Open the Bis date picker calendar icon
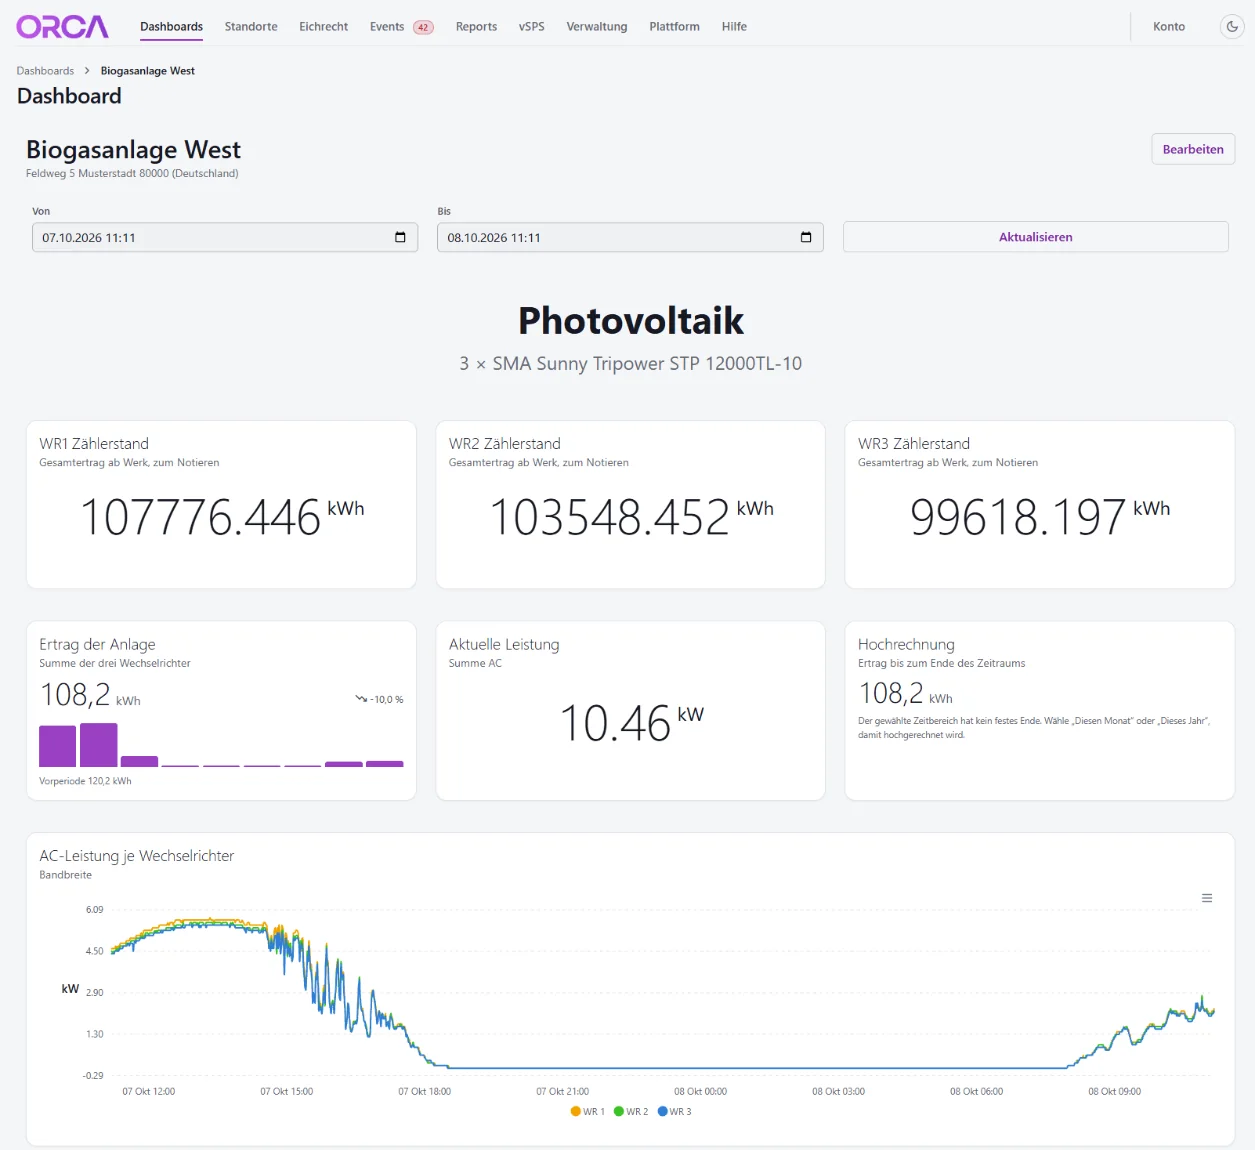 806,237
